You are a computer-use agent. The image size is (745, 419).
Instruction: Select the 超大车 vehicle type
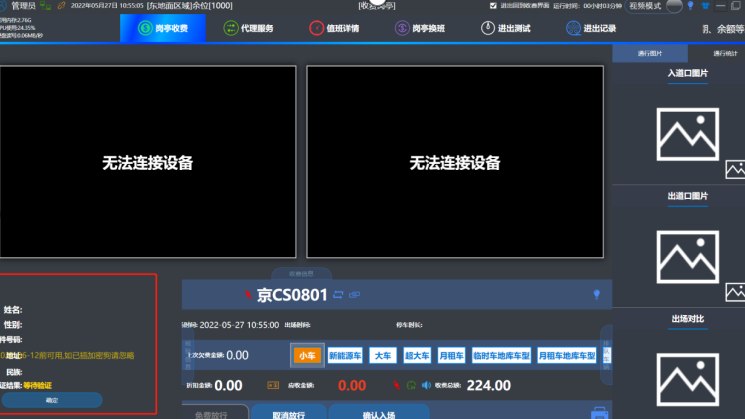click(417, 355)
